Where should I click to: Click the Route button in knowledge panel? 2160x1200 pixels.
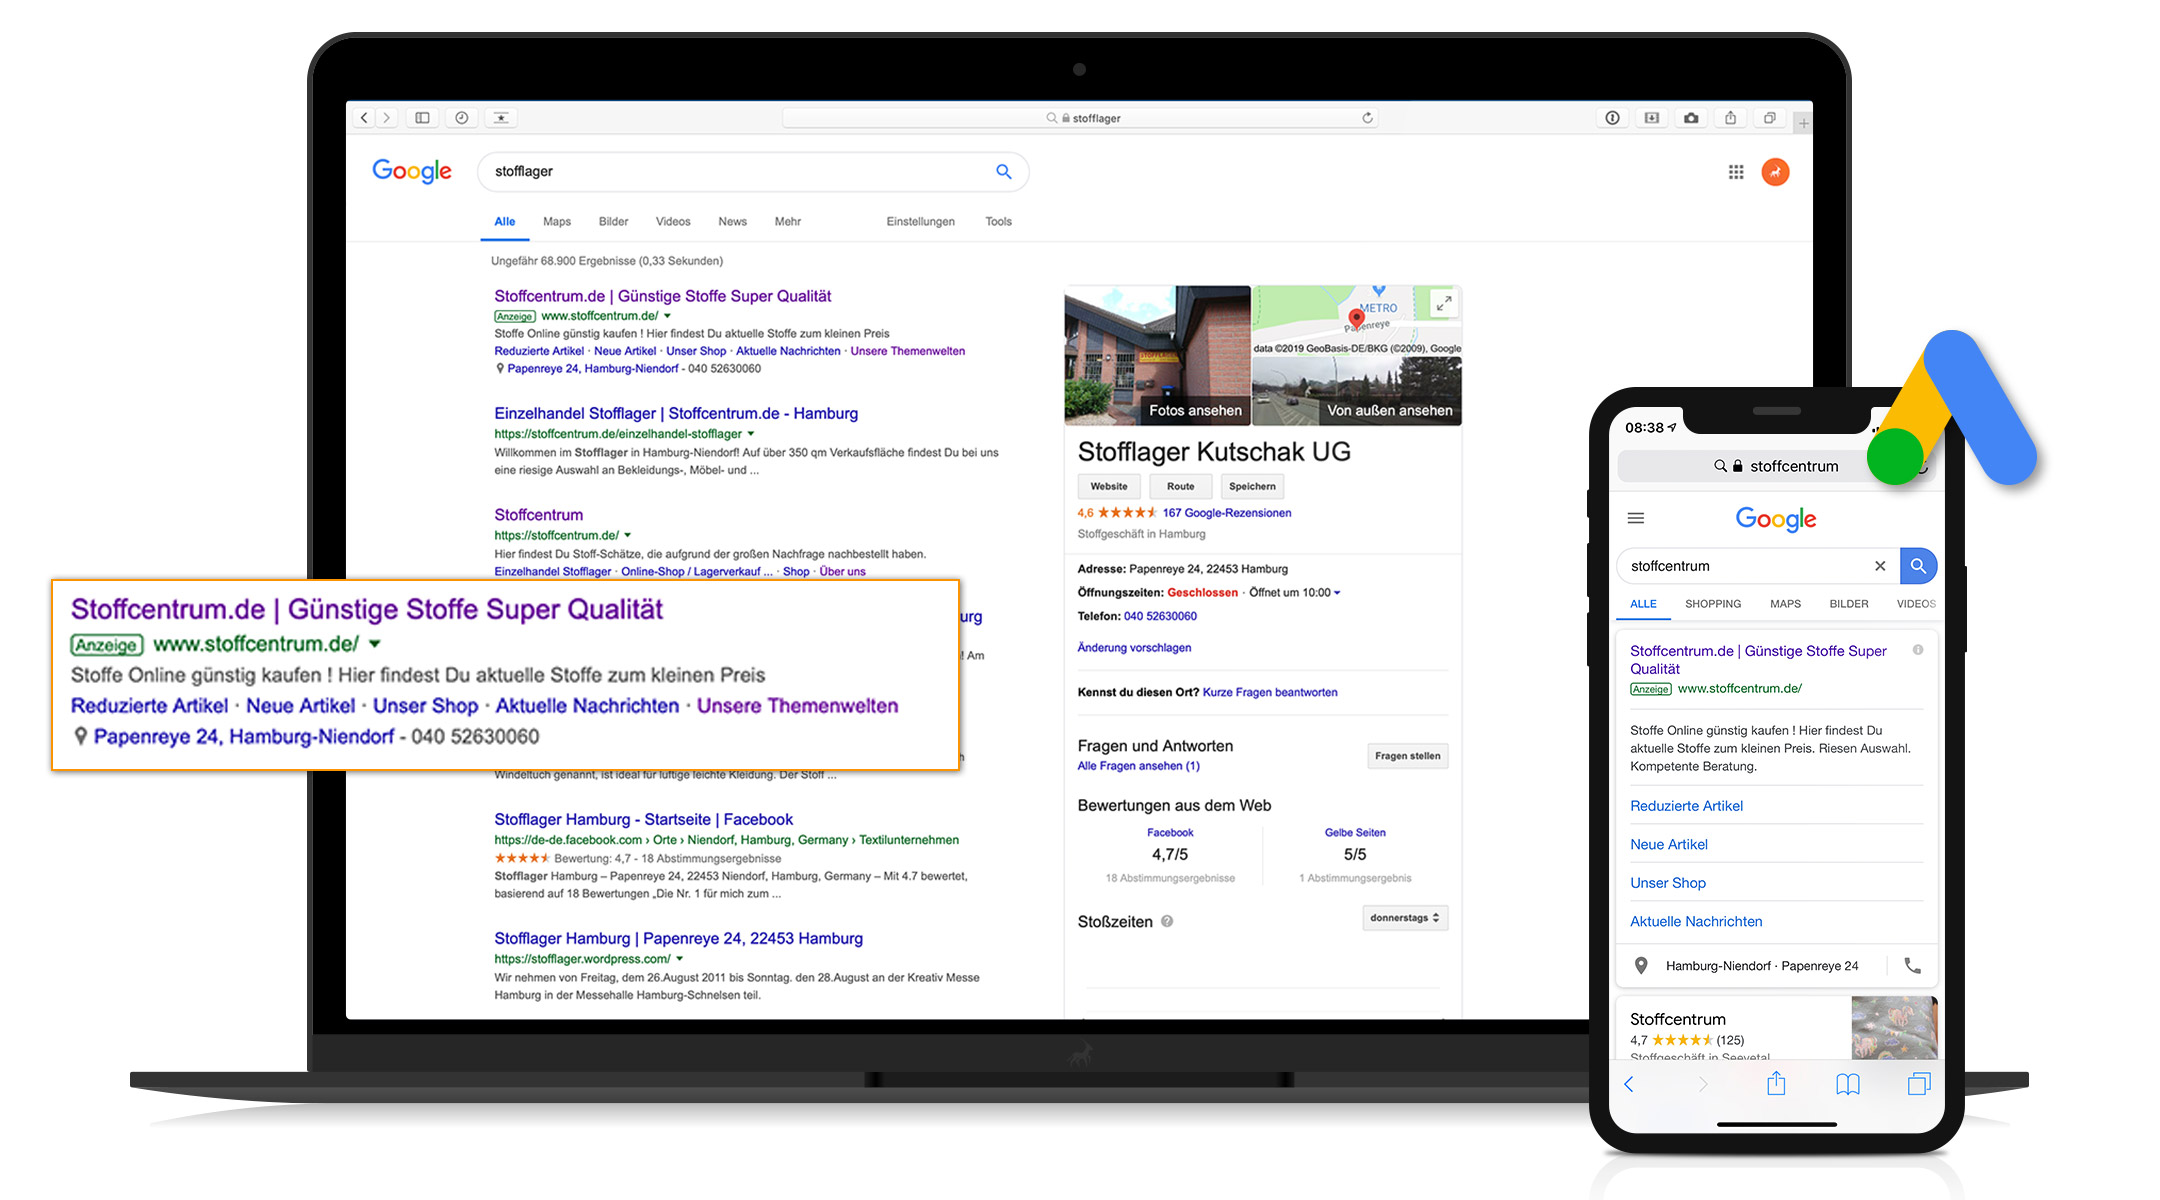(1180, 487)
